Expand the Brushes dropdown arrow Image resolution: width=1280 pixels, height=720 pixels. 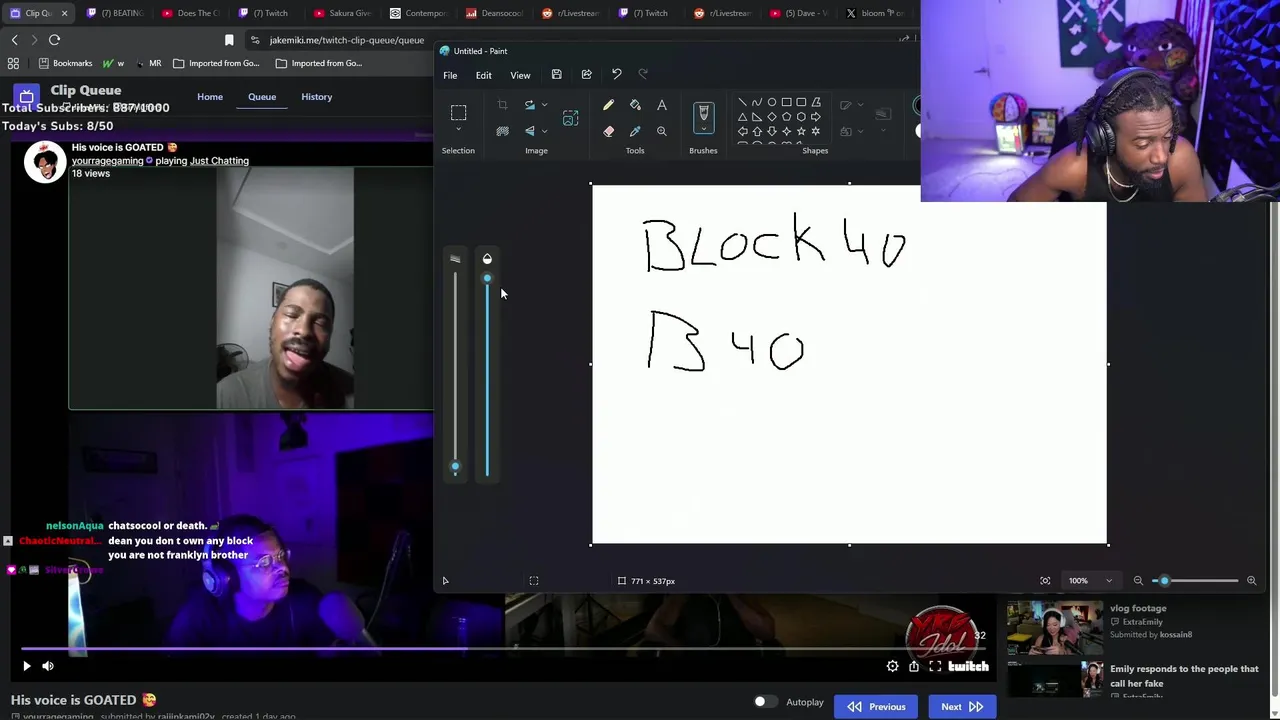tap(703, 131)
